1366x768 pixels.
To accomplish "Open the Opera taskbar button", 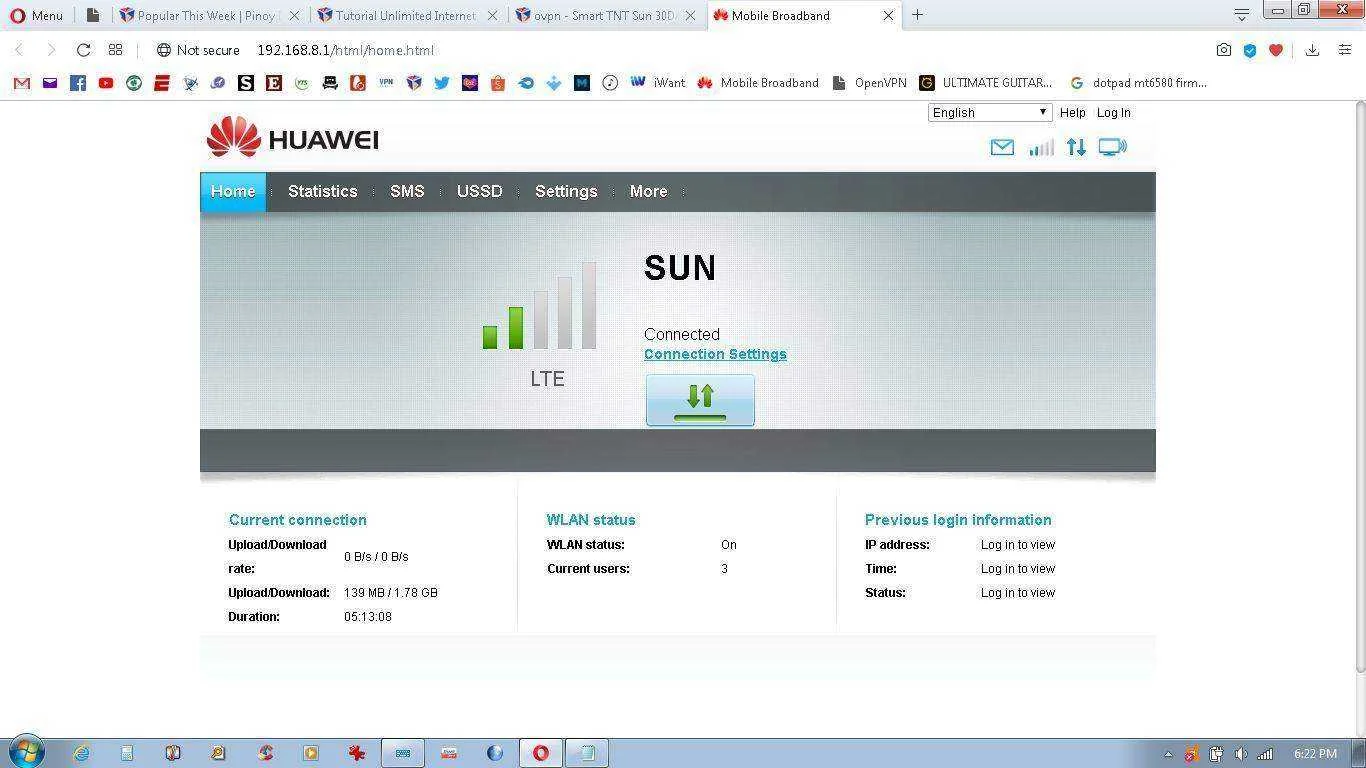I will coord(540,753).
